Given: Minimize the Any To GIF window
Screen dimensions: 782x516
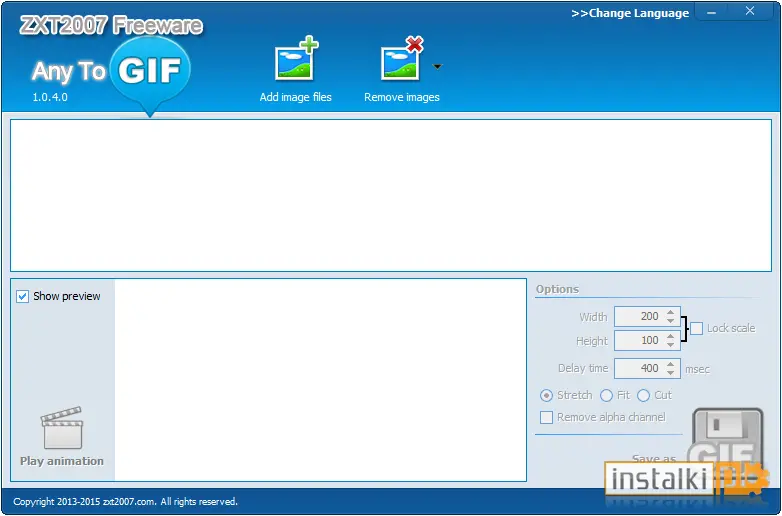Looking at the screenshot, I should coord(712,12).
